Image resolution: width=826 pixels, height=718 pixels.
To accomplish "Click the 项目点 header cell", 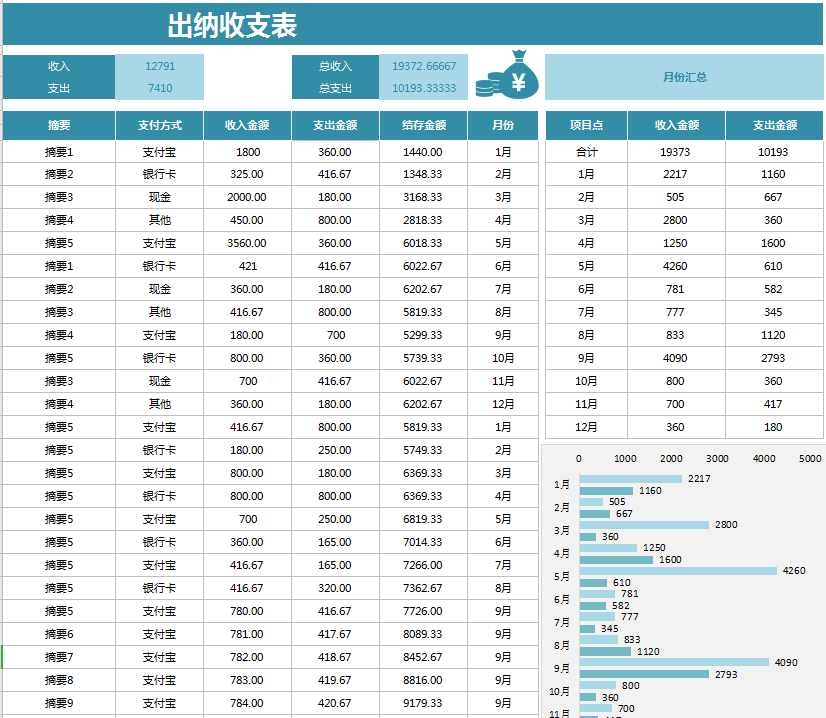I will 584,125.
